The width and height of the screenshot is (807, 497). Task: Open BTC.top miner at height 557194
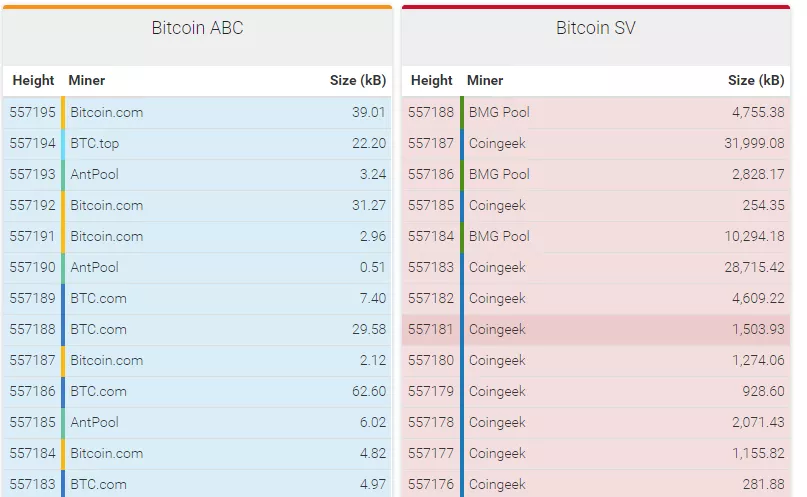click(x=95, y=143)
